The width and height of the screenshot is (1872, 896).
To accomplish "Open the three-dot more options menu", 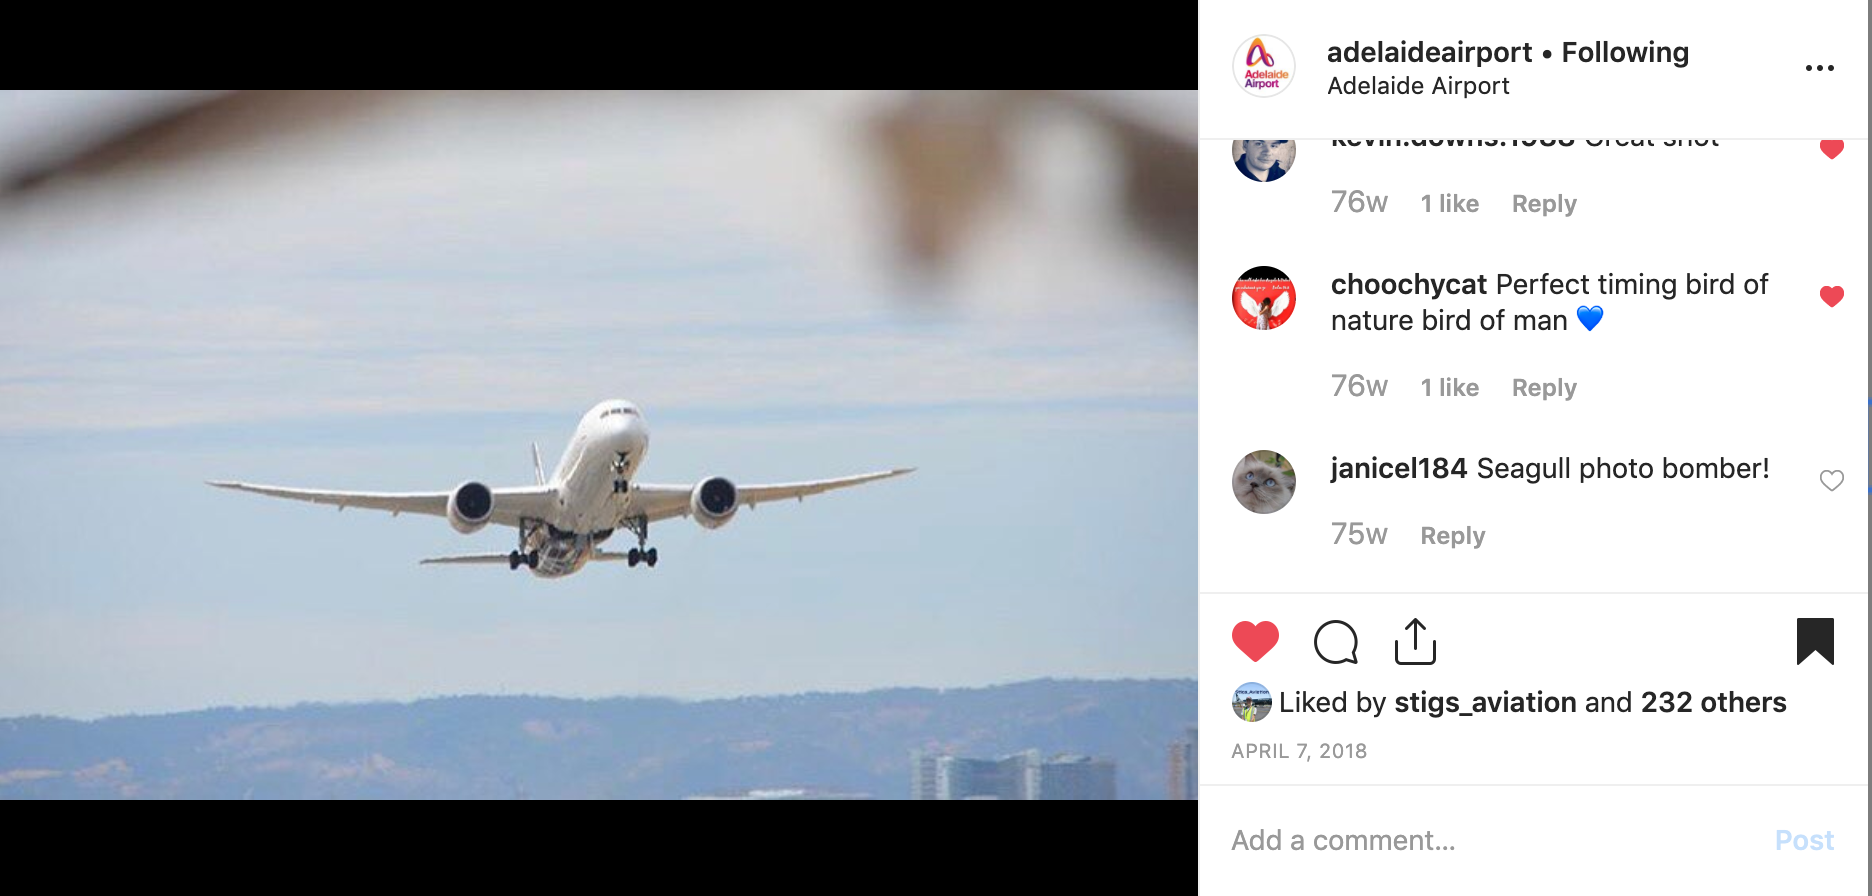I will coord(1820,68).
